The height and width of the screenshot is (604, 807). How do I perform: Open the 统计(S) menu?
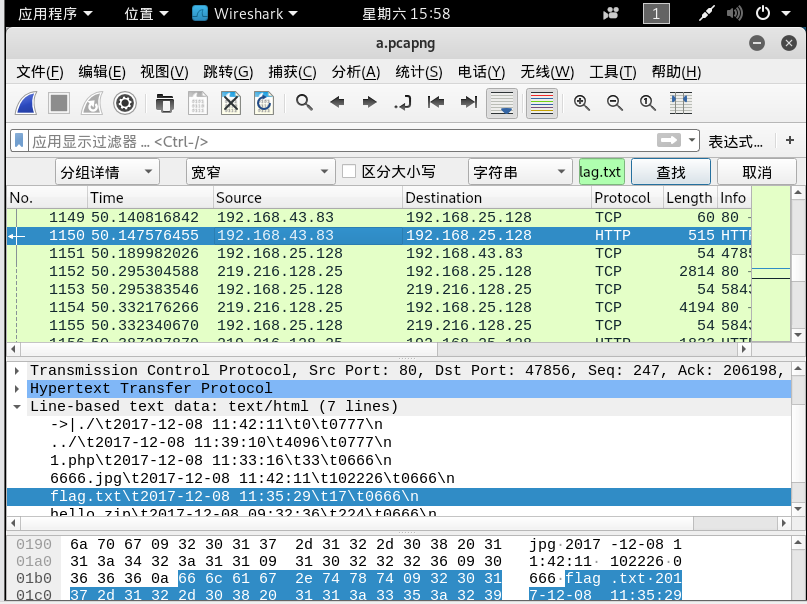[x=418, y=72]
